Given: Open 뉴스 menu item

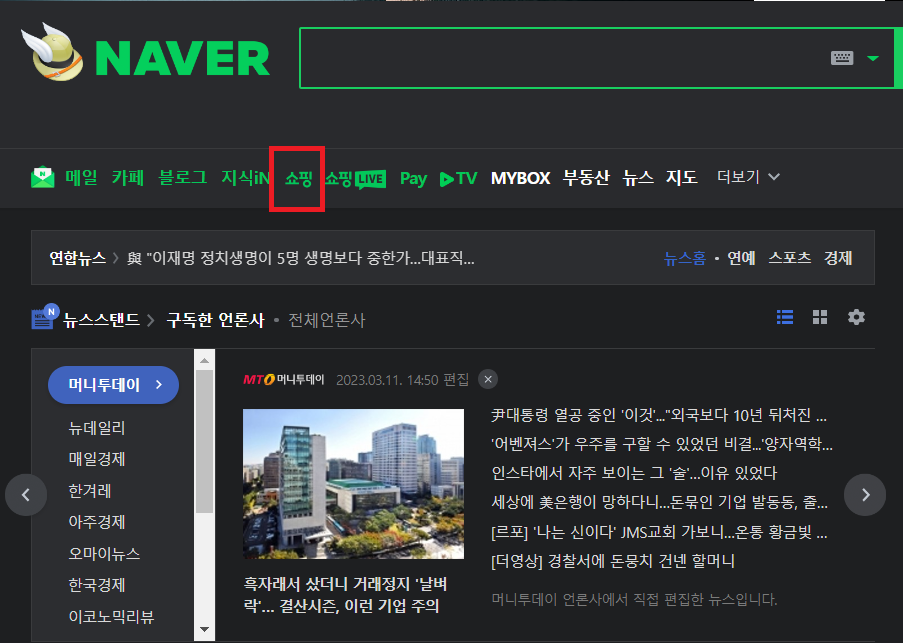Looking at the screenshot, I should (638, 177).
